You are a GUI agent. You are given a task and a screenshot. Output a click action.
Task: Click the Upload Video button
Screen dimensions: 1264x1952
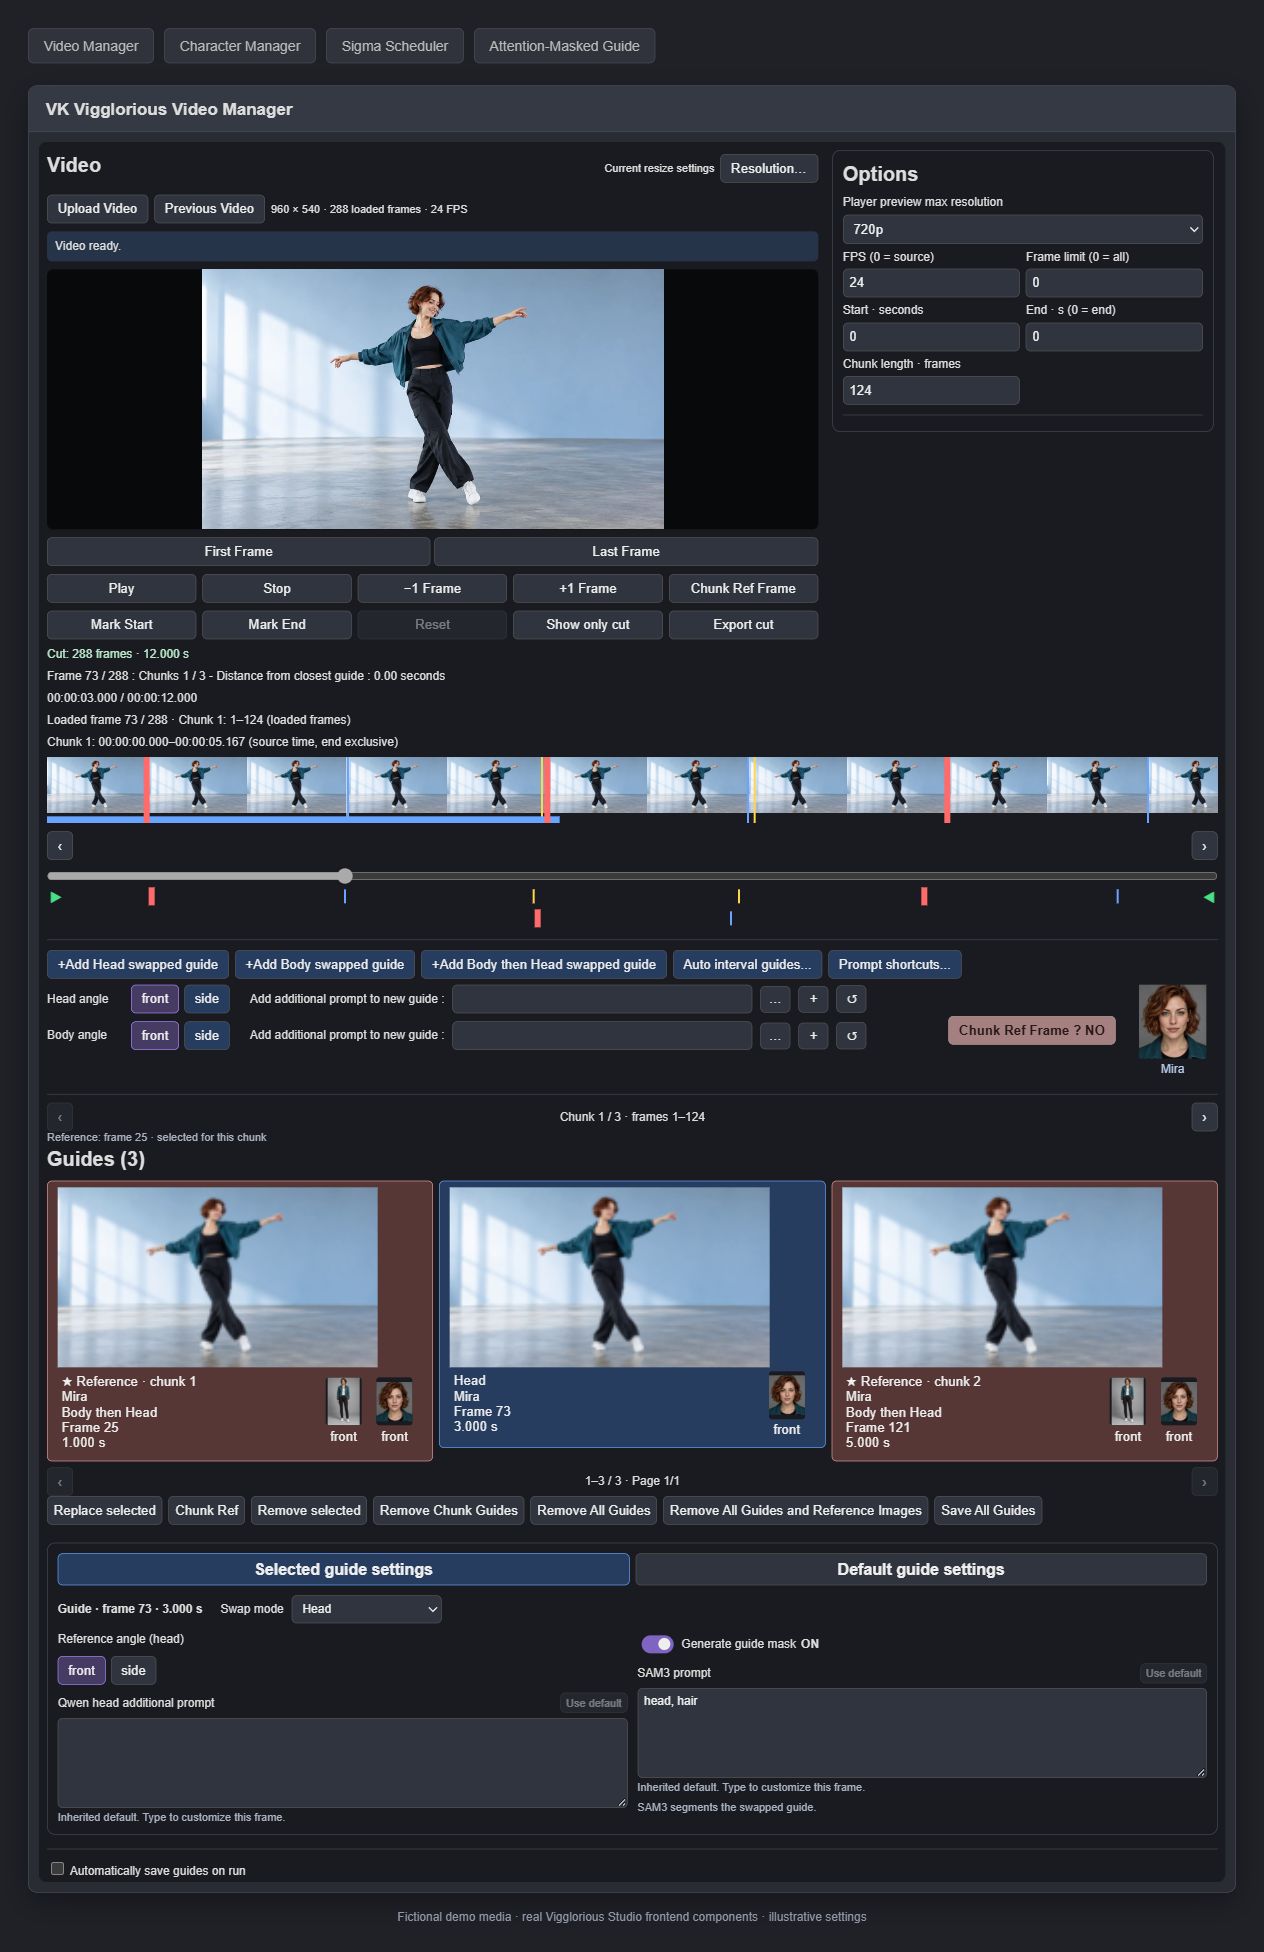click(98, 209)
